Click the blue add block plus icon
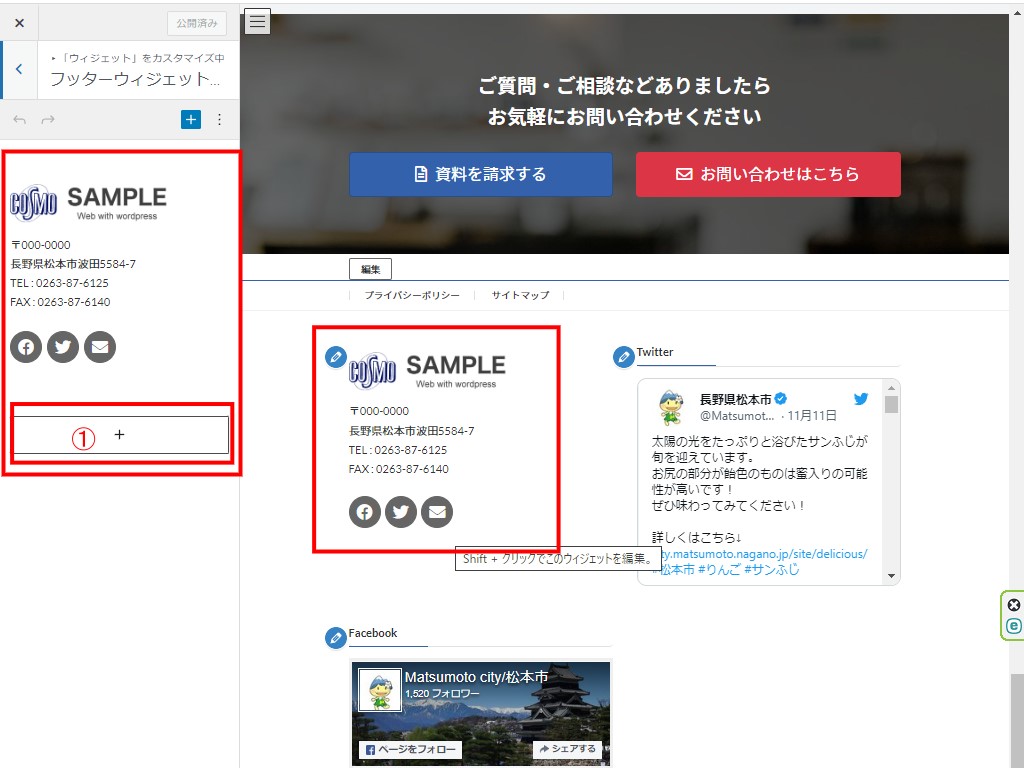Screen dimensions: 1024x768 point(191,120)
